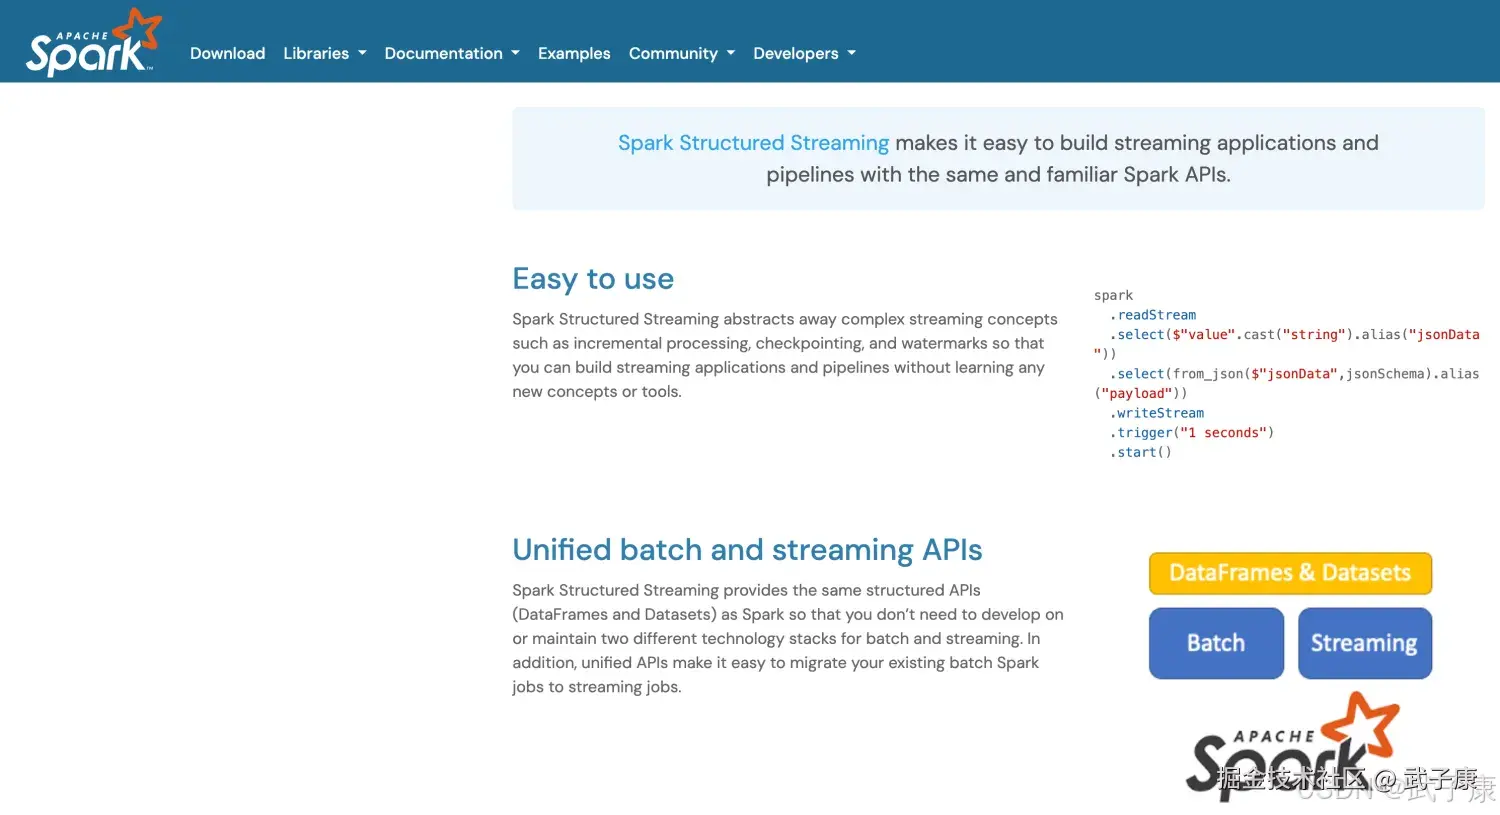Expand the Developers dropdown menu
The image size is (1500, 815).
[x=805, y=53]
